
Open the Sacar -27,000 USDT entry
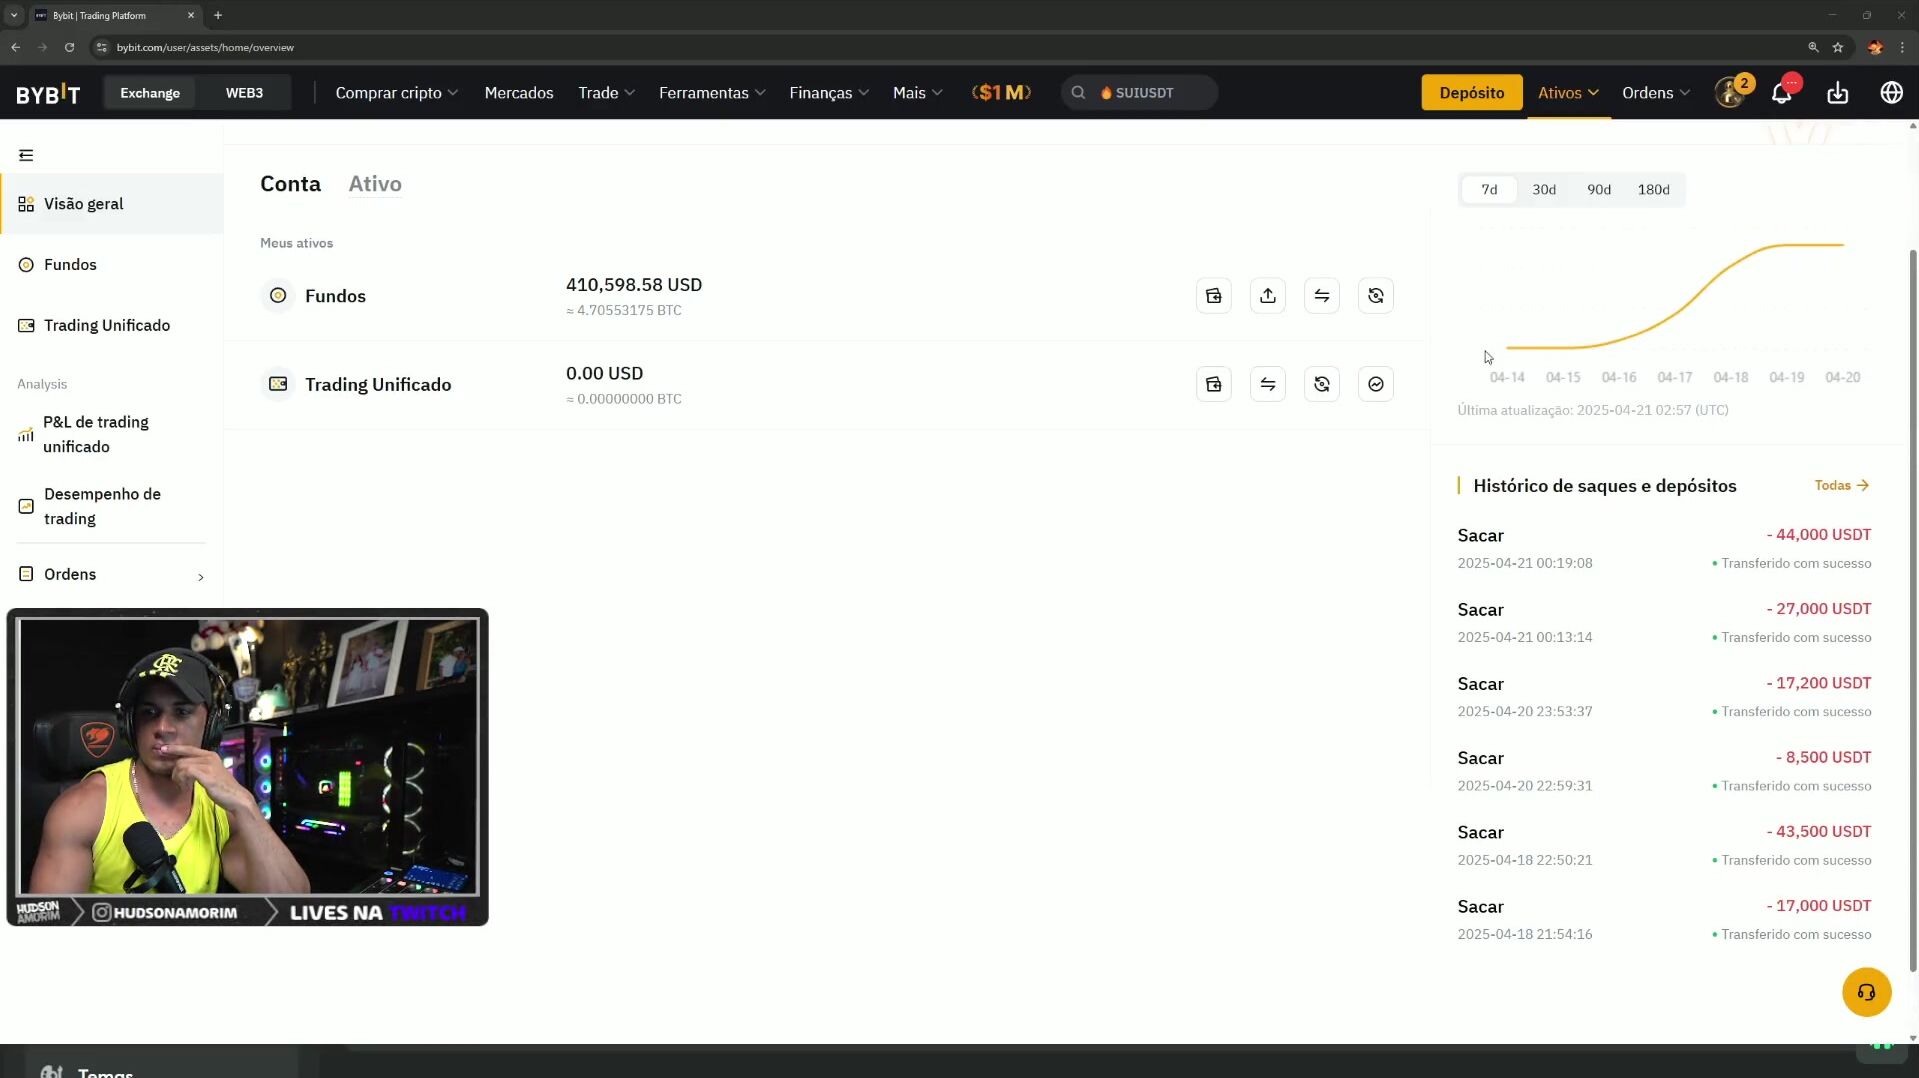[x=1664, y=623]
